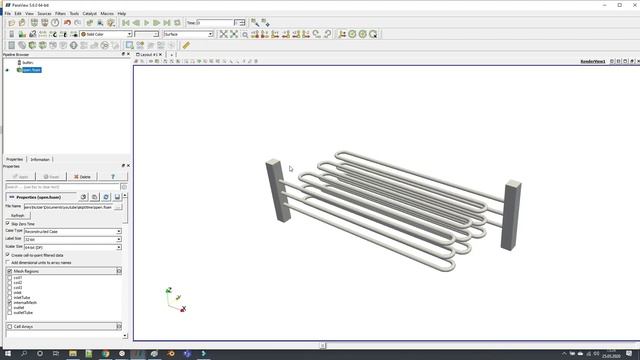This screenshot has height=360, width=640.
Task: Play the animation
Action: (146, 23)
